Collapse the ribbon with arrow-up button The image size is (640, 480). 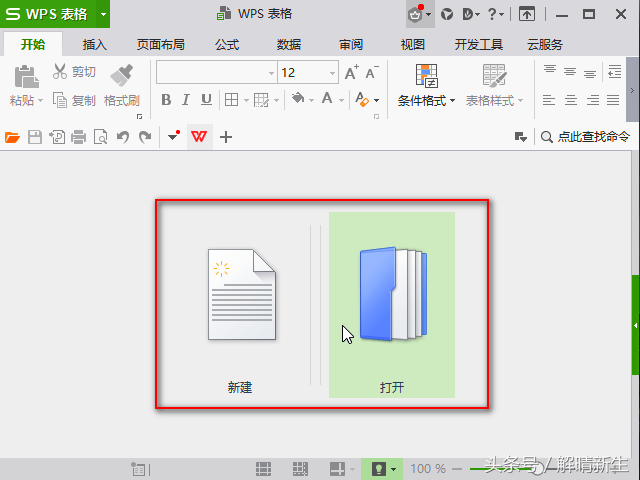(527, 15)
